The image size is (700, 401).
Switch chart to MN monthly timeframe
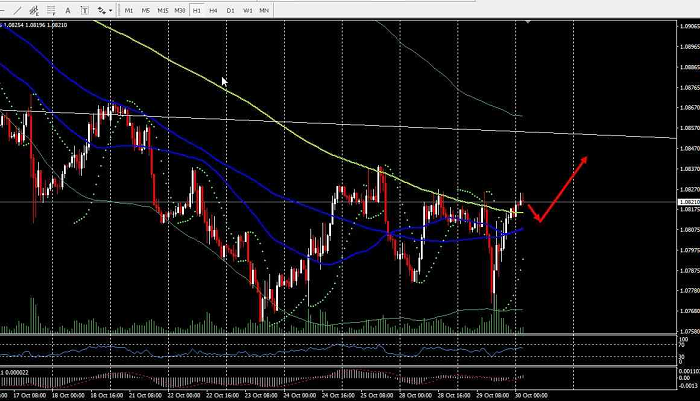click(x=264, y=10)
